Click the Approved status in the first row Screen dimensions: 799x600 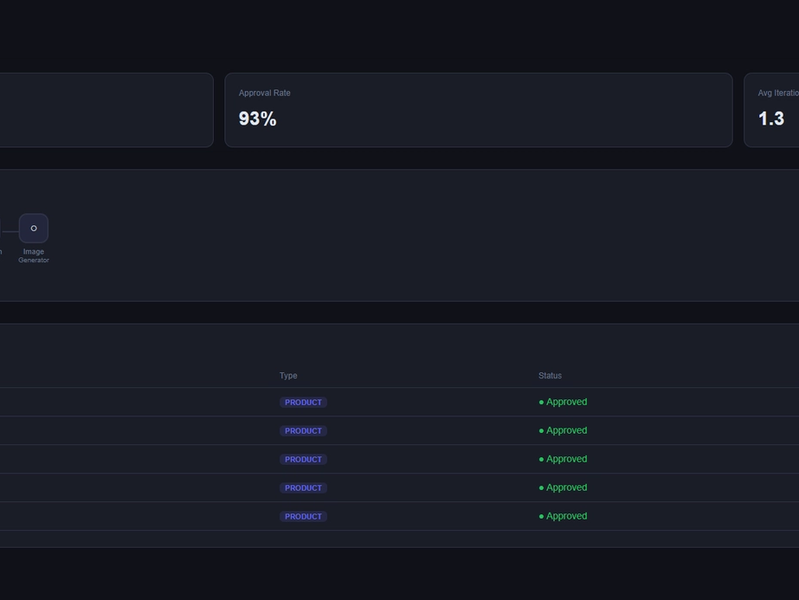[563, 402]
